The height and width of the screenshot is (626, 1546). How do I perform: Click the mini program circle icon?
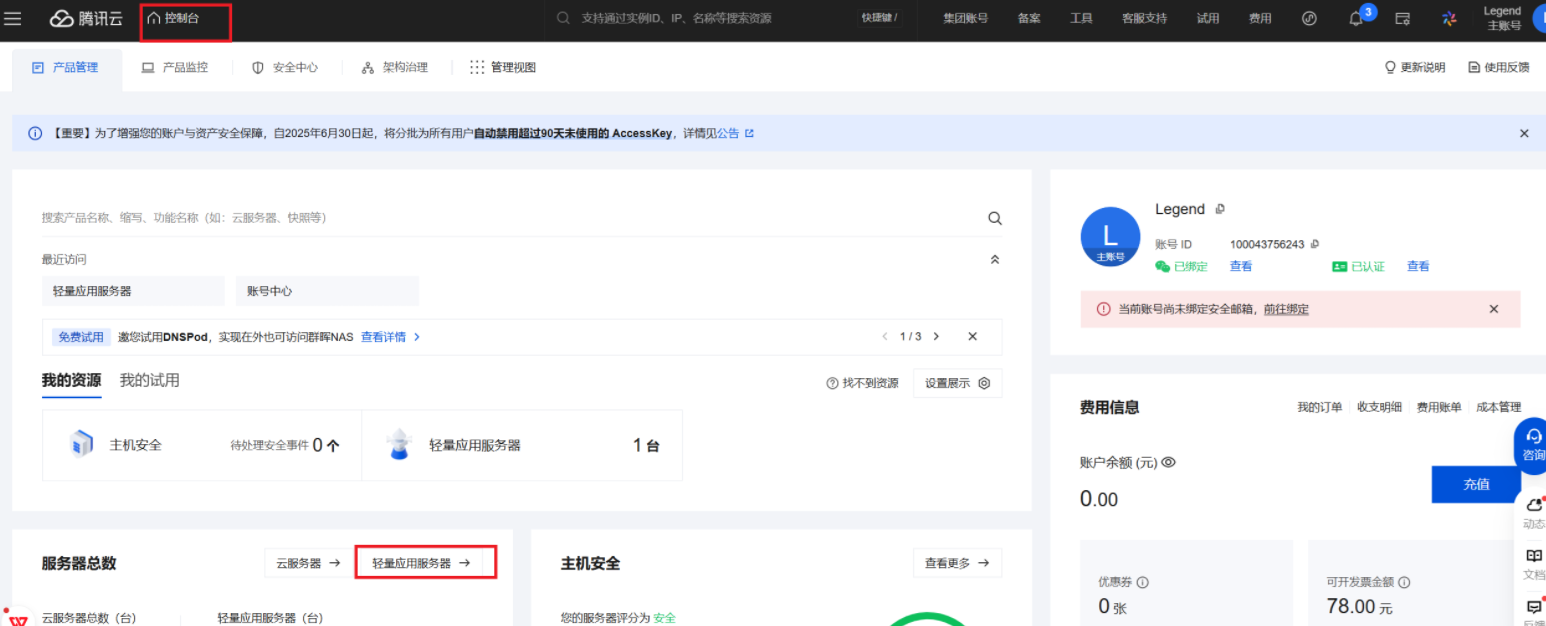pyautogui.click(x=1309, y=18)
